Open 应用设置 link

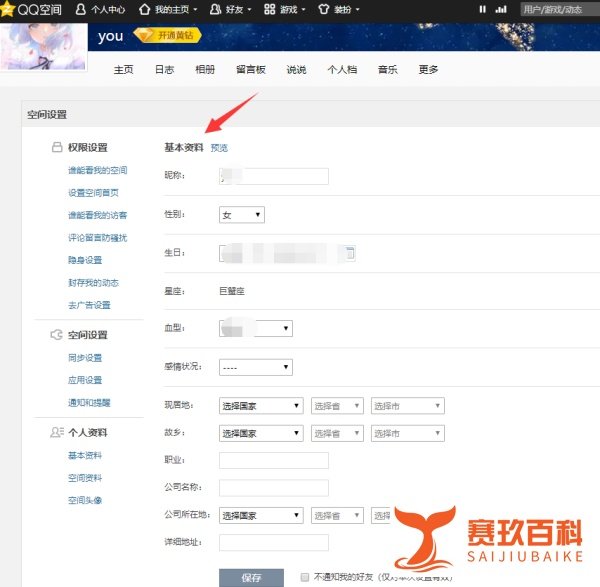pyautogui.click(x=85, y=380)
